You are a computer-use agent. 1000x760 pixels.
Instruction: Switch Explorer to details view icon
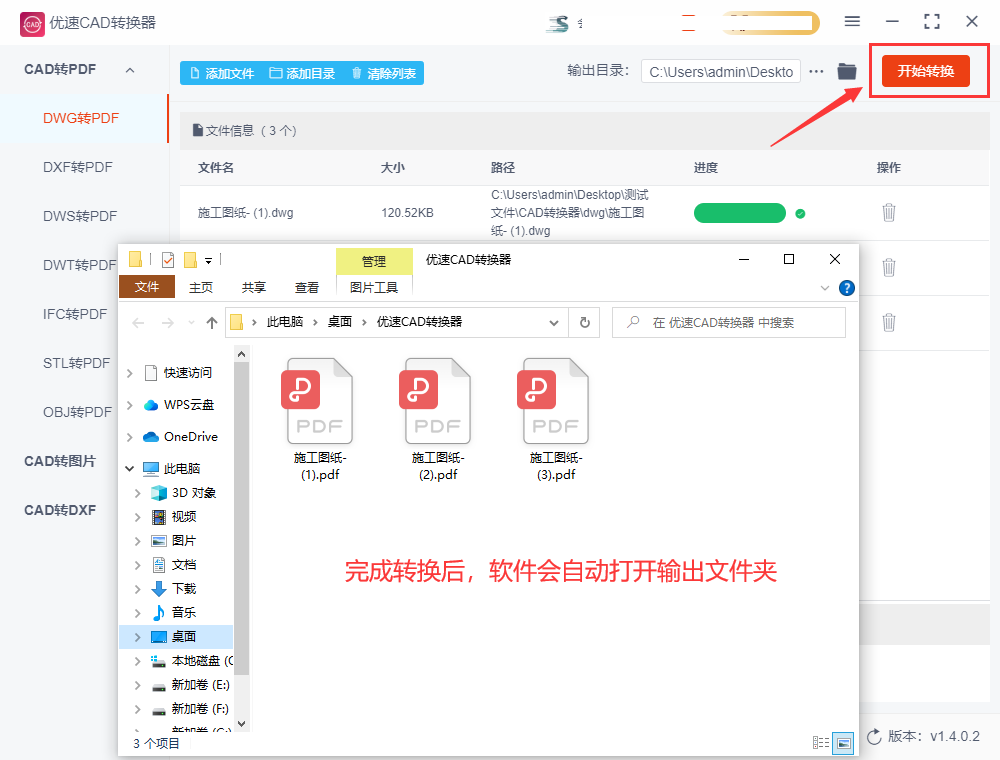[x=821, y=743]
